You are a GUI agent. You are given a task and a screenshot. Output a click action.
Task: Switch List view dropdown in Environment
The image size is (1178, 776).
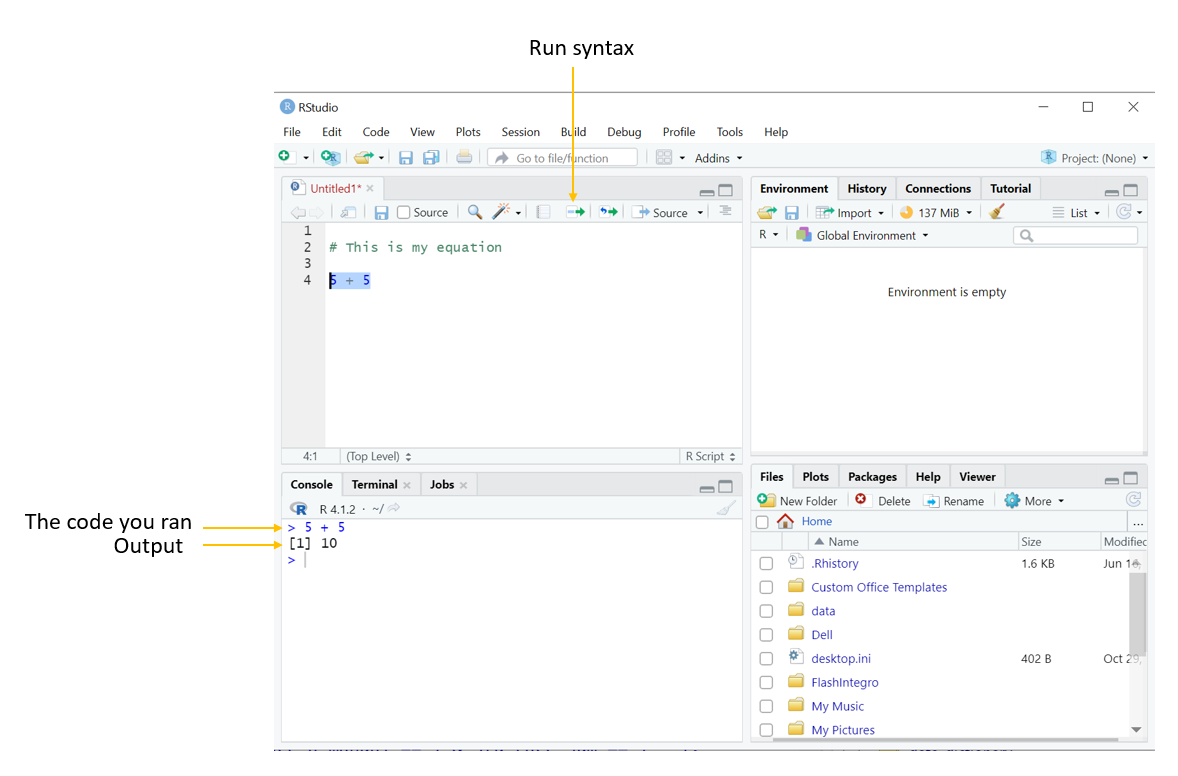1077,213
